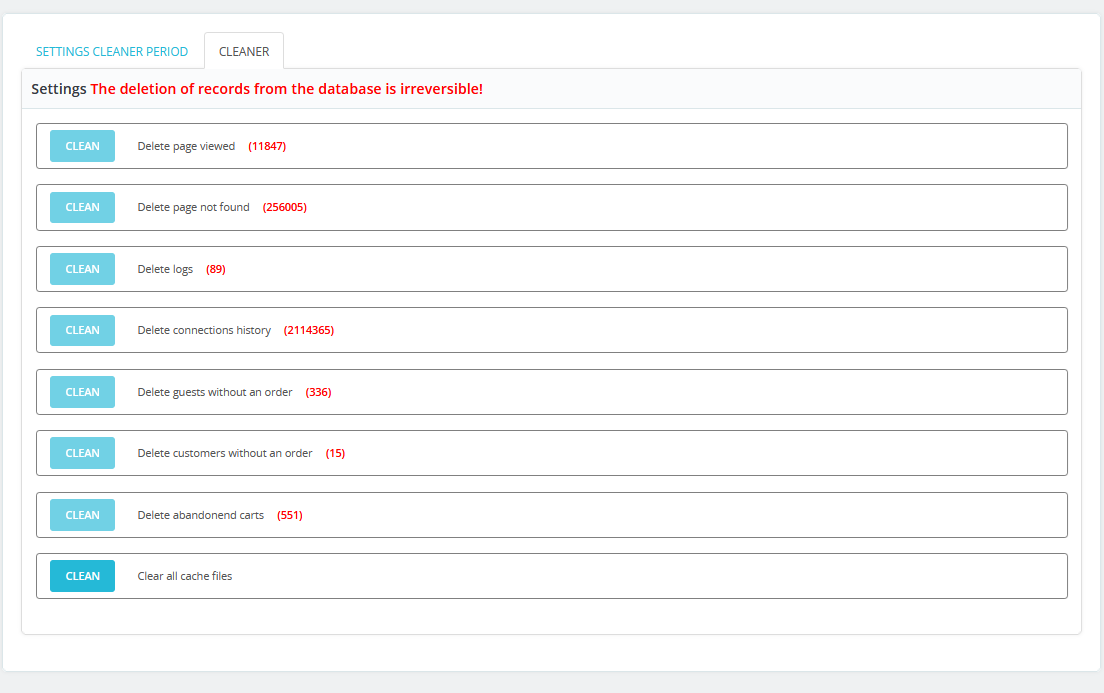Viewport: 1104px width, 693px height.
Task: Clean customers without an order
Action: coord(82,453)
